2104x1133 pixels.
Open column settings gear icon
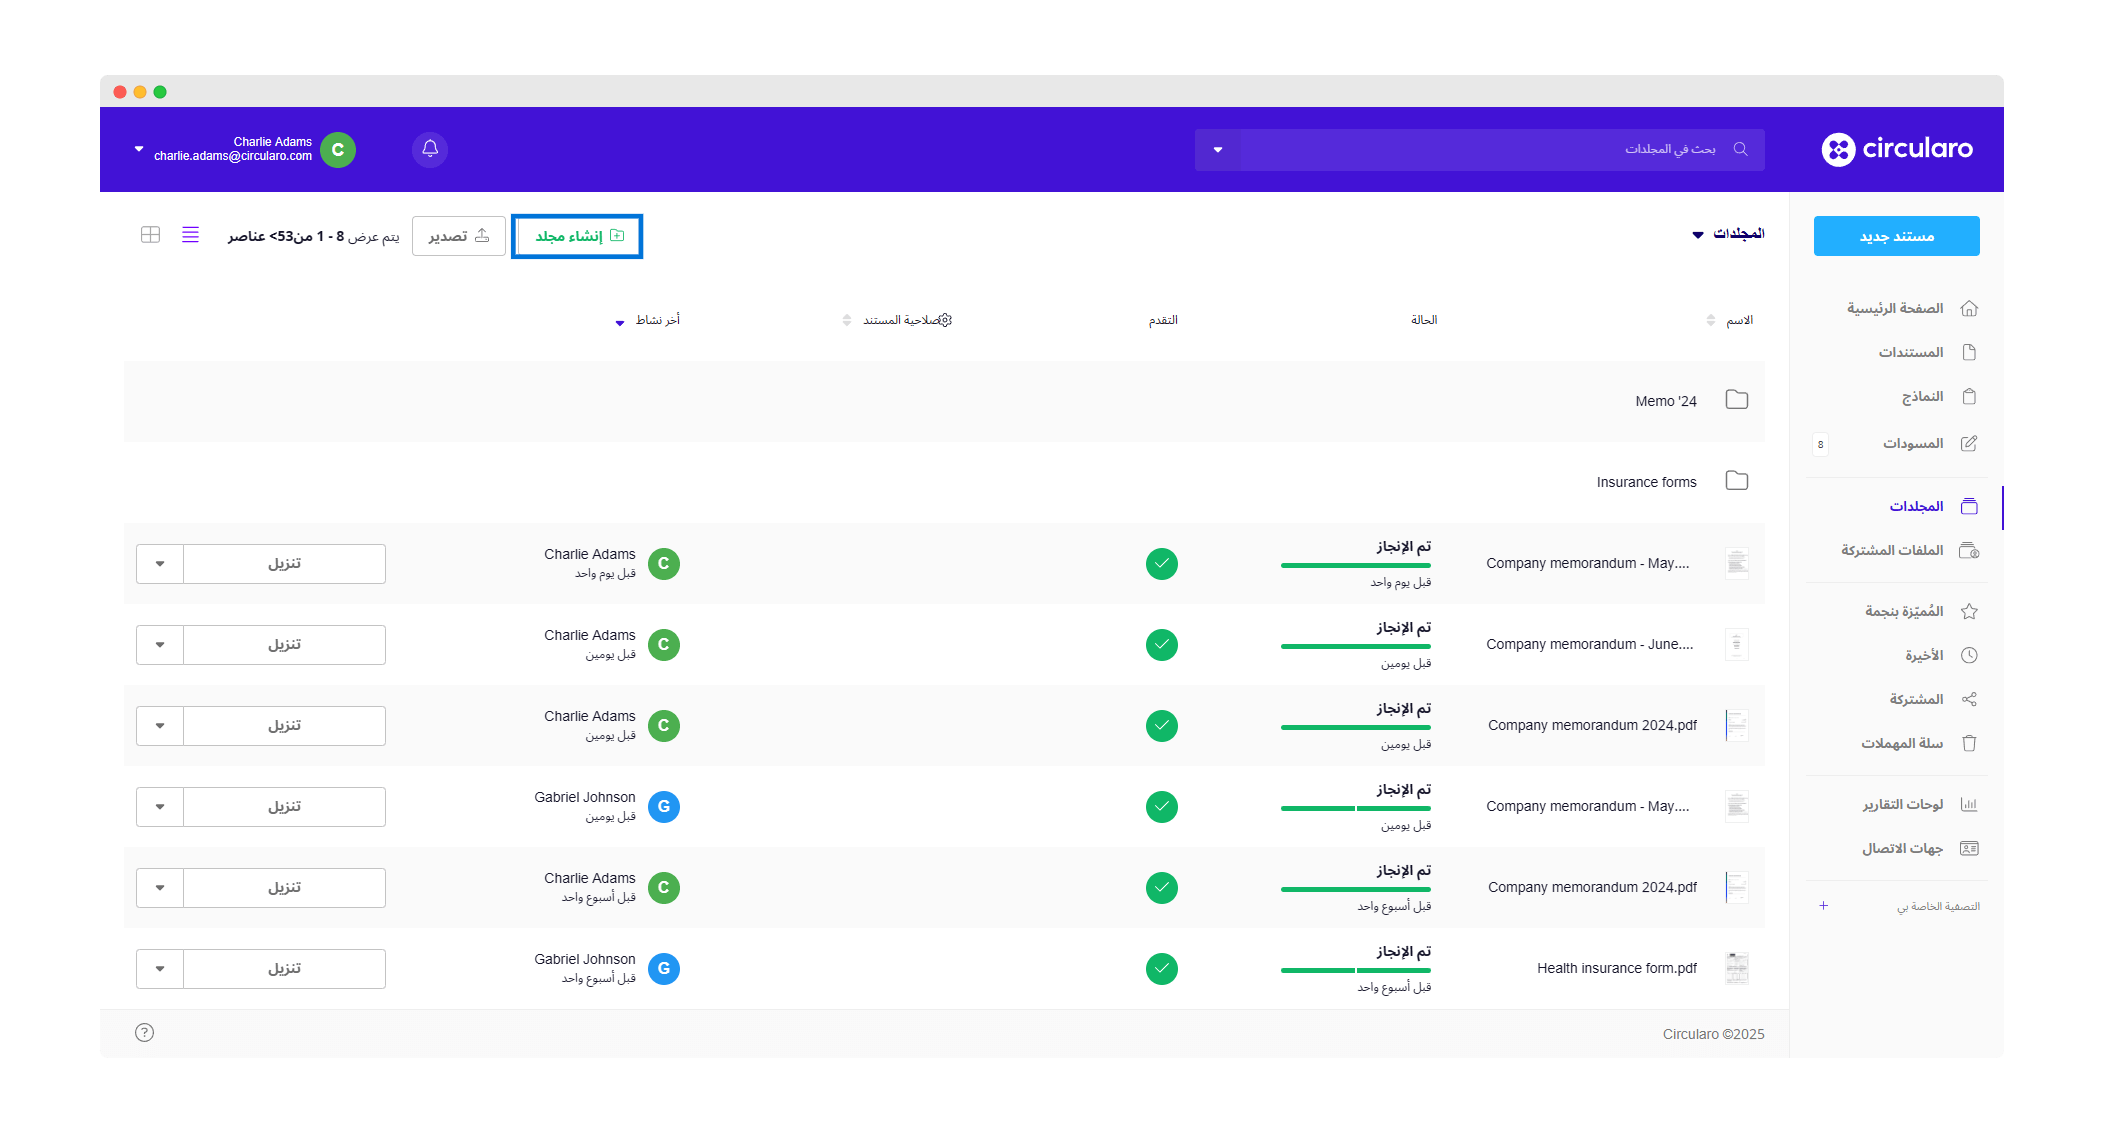click(945, 320)
